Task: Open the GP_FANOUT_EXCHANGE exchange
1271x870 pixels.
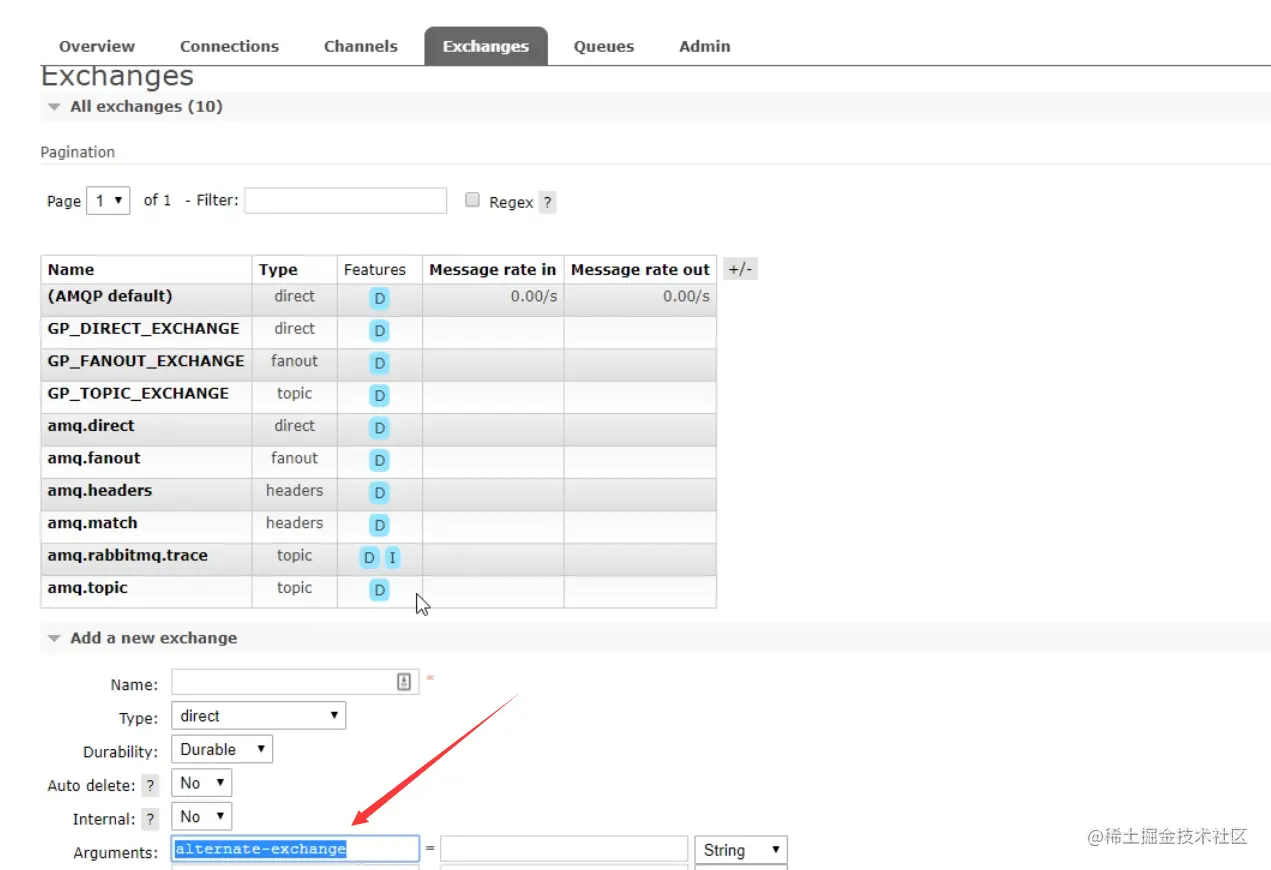Action: [146, 361]
